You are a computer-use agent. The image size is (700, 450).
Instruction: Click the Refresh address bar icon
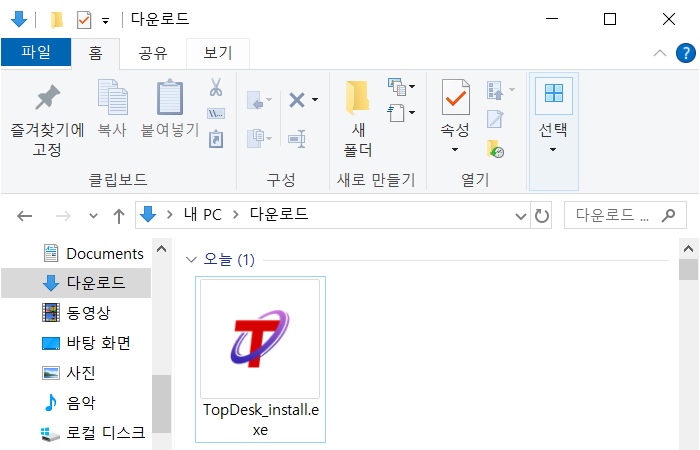tap(542, 216)
